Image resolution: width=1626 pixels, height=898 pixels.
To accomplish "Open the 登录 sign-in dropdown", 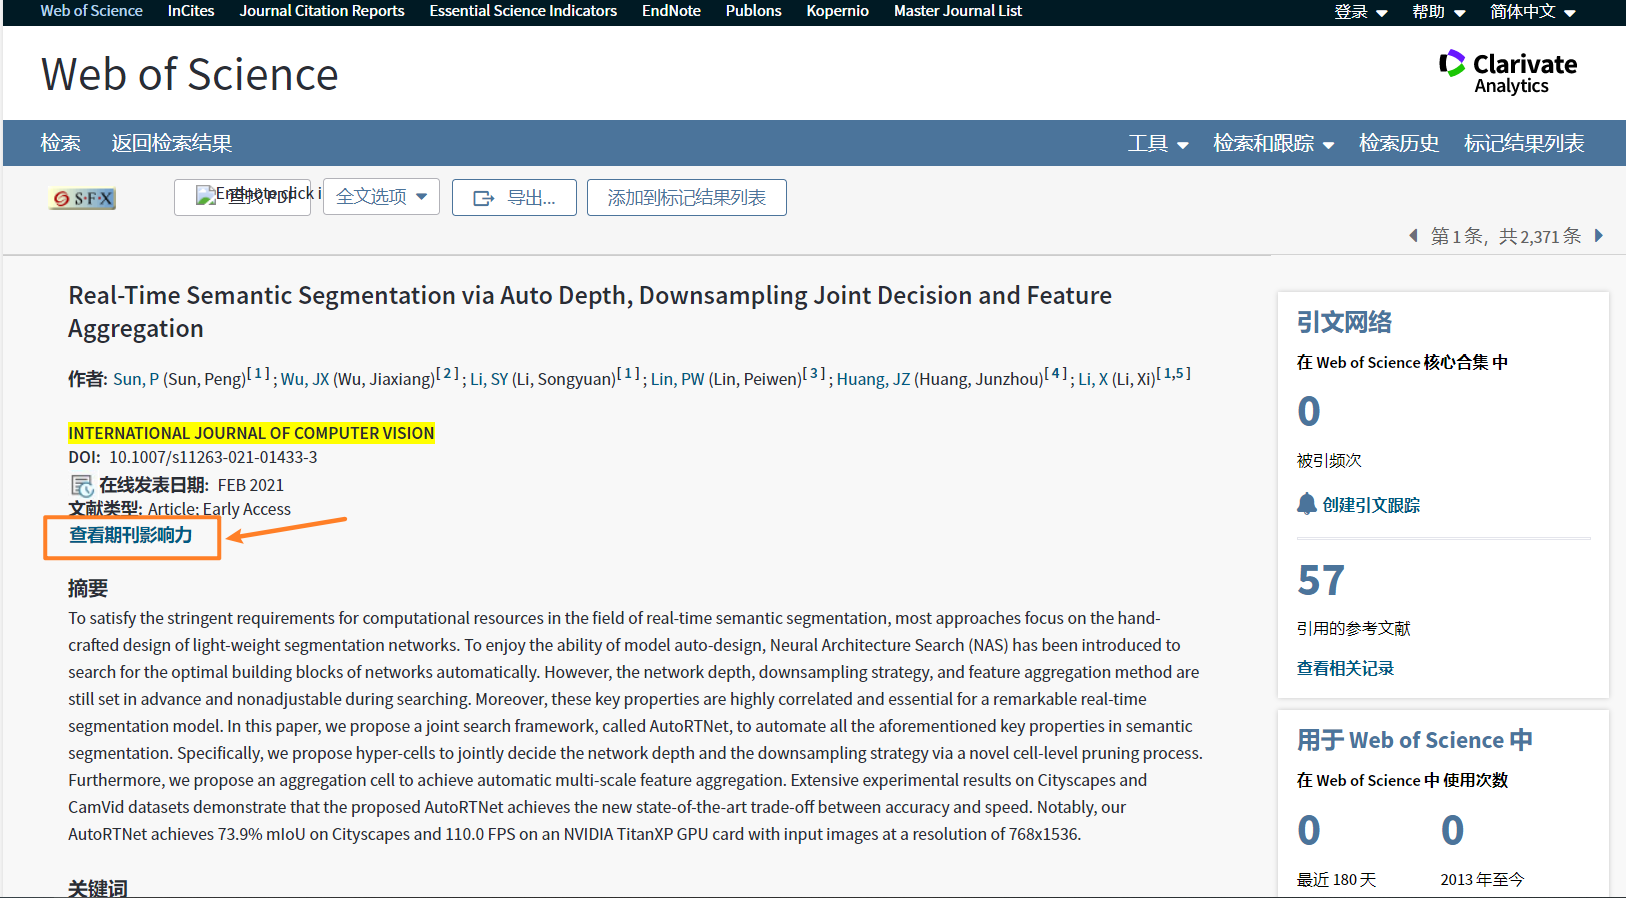I will click(x=1361, y=12).
